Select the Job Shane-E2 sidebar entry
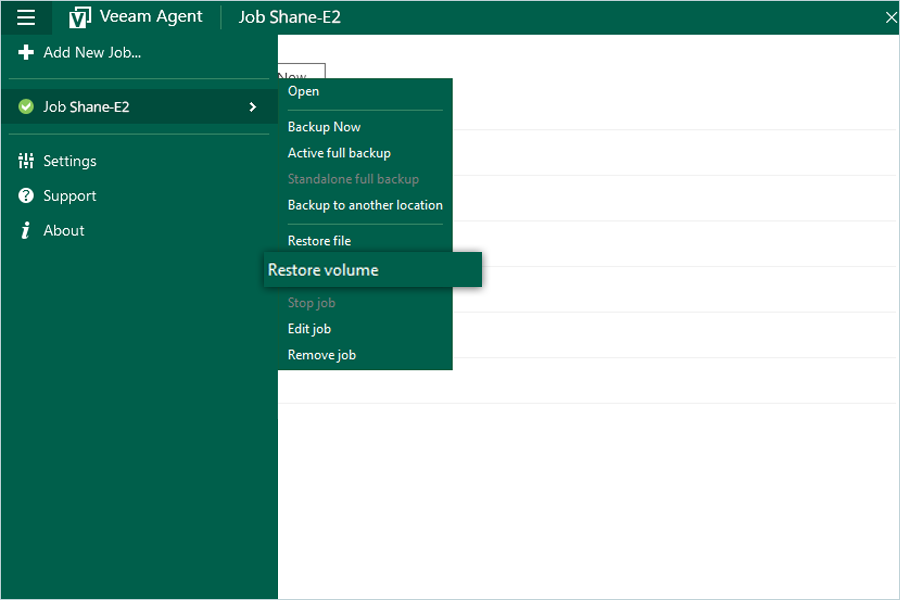This screenshot has height=600, width=900. tap(139, 107)
